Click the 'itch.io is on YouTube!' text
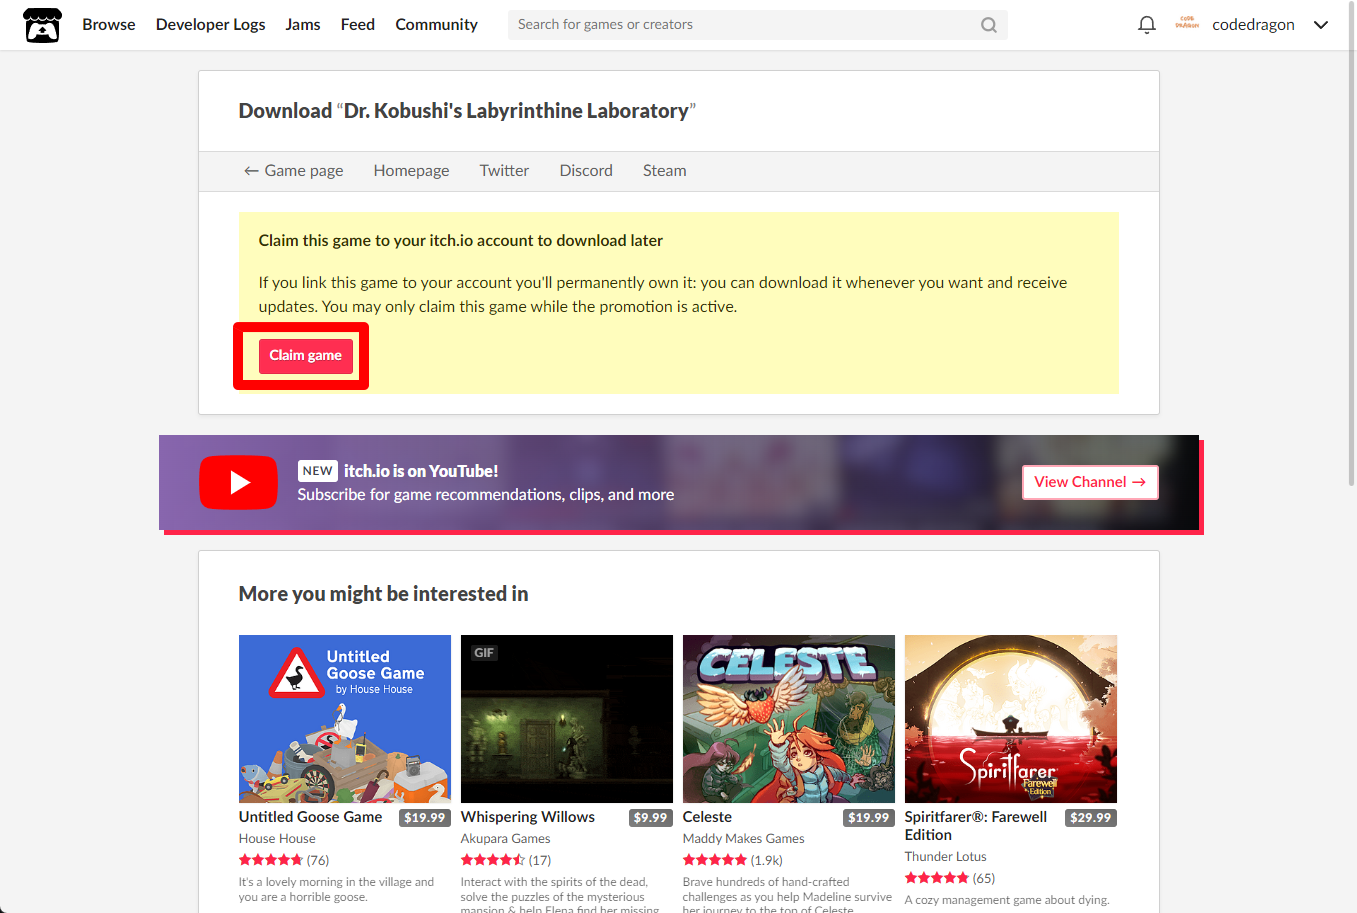This screenshot has width=1357, height=913. [x=421, y=471]
